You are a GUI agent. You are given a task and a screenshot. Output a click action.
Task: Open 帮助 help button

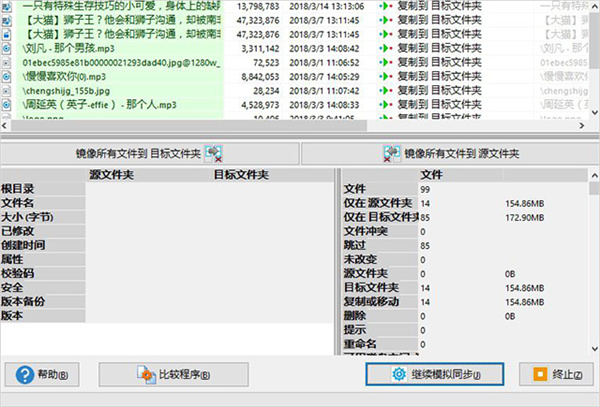42,374
